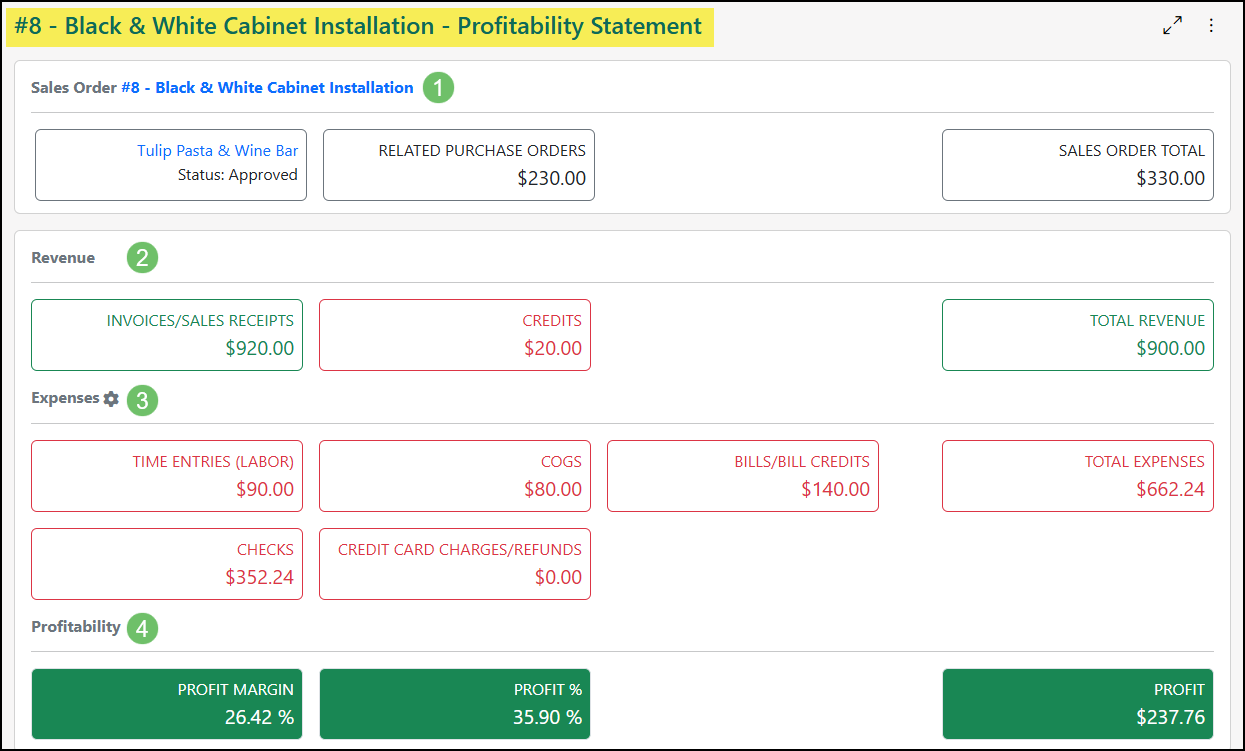Screen dimensions: 1245x751
Task: Click the Profit % tile
Action: [455, 704]
